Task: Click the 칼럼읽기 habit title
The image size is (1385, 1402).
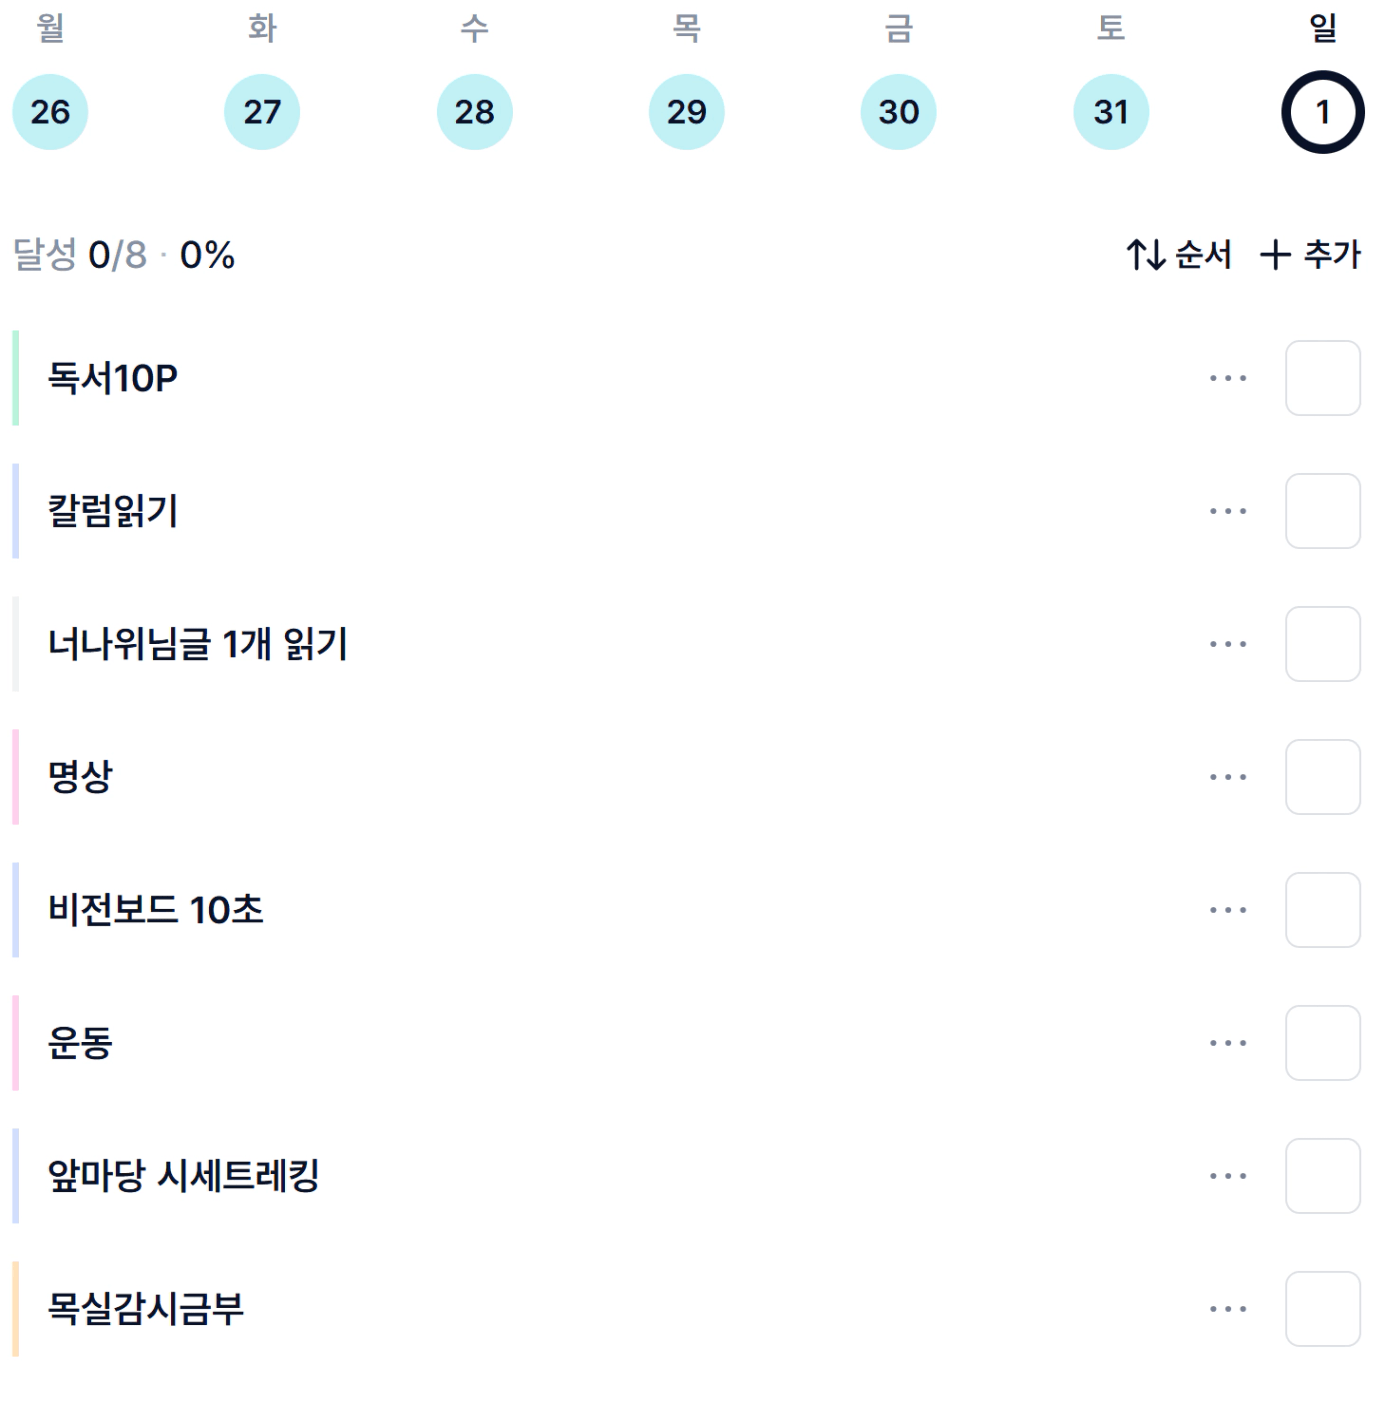Action: (x=113, y=511)
